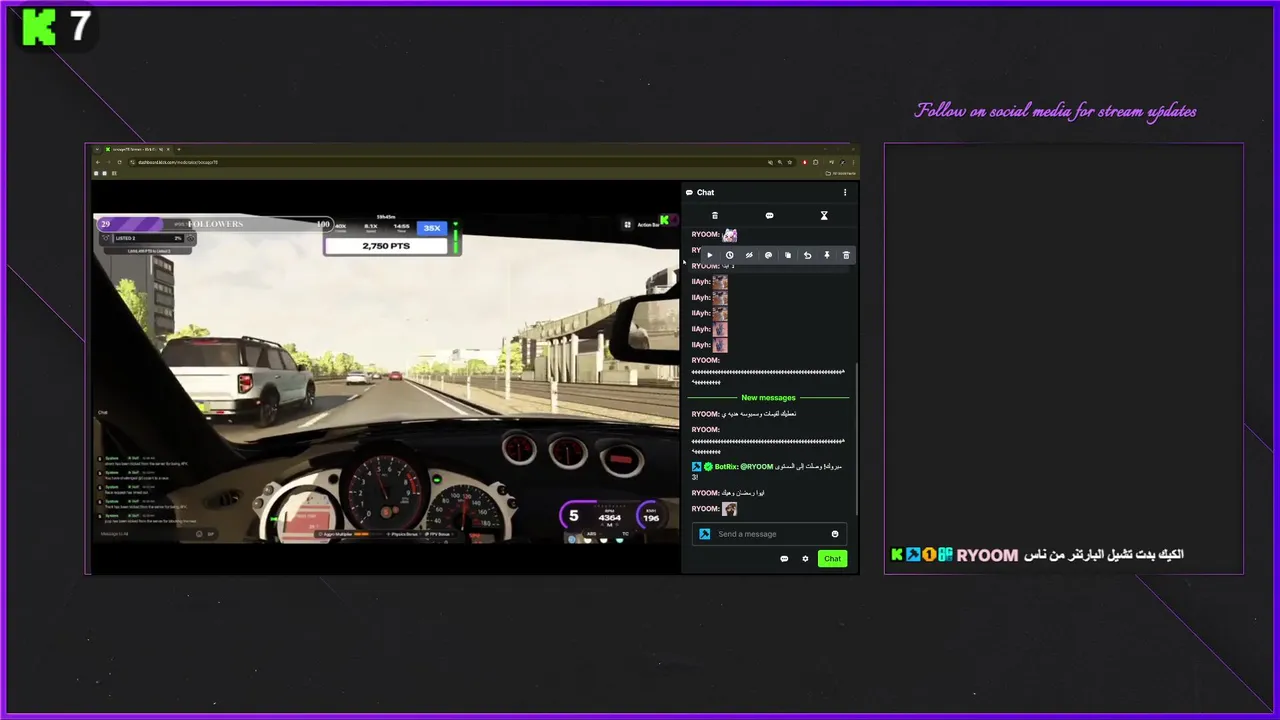1280x720 pixels.
Task: Click the in-game Message to All field
Action: click(155, 534)
